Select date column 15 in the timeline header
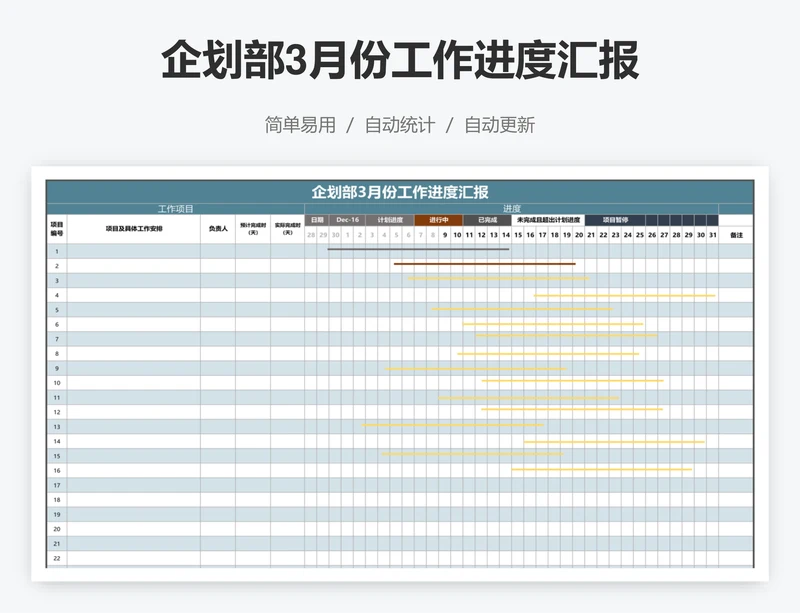The width and height of the screenshot is (800, 613). click(x=518, y=235)
